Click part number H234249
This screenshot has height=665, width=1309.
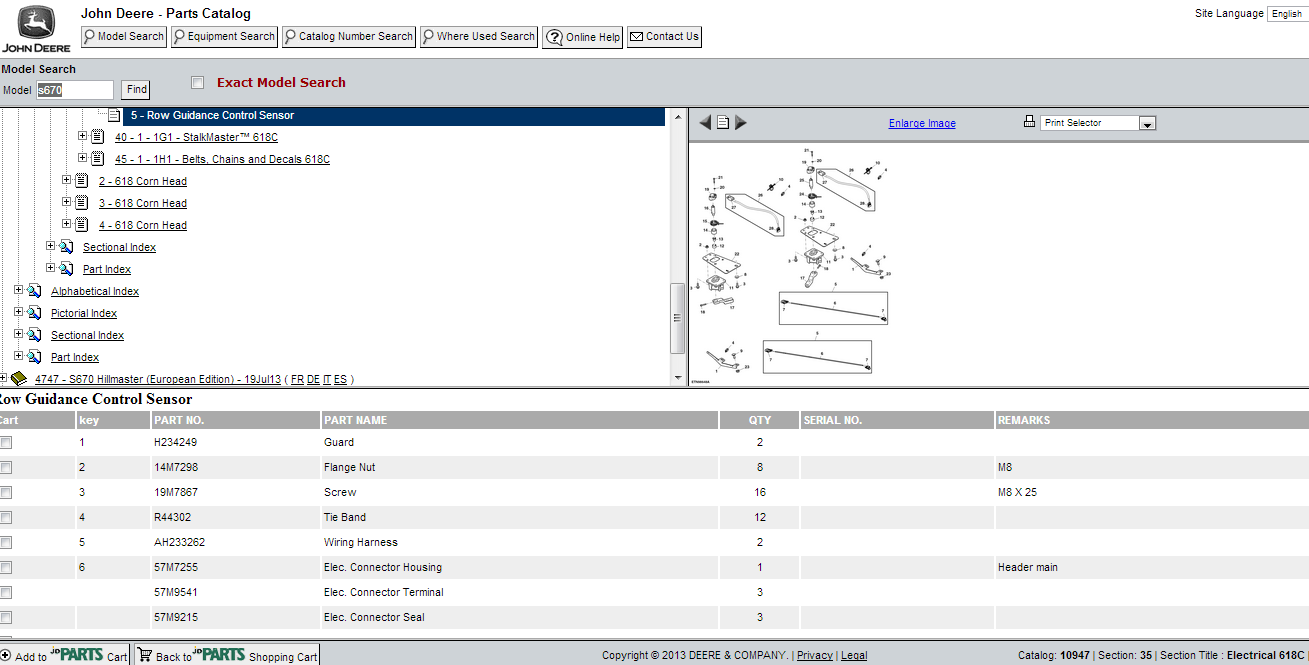click(175, 442)
